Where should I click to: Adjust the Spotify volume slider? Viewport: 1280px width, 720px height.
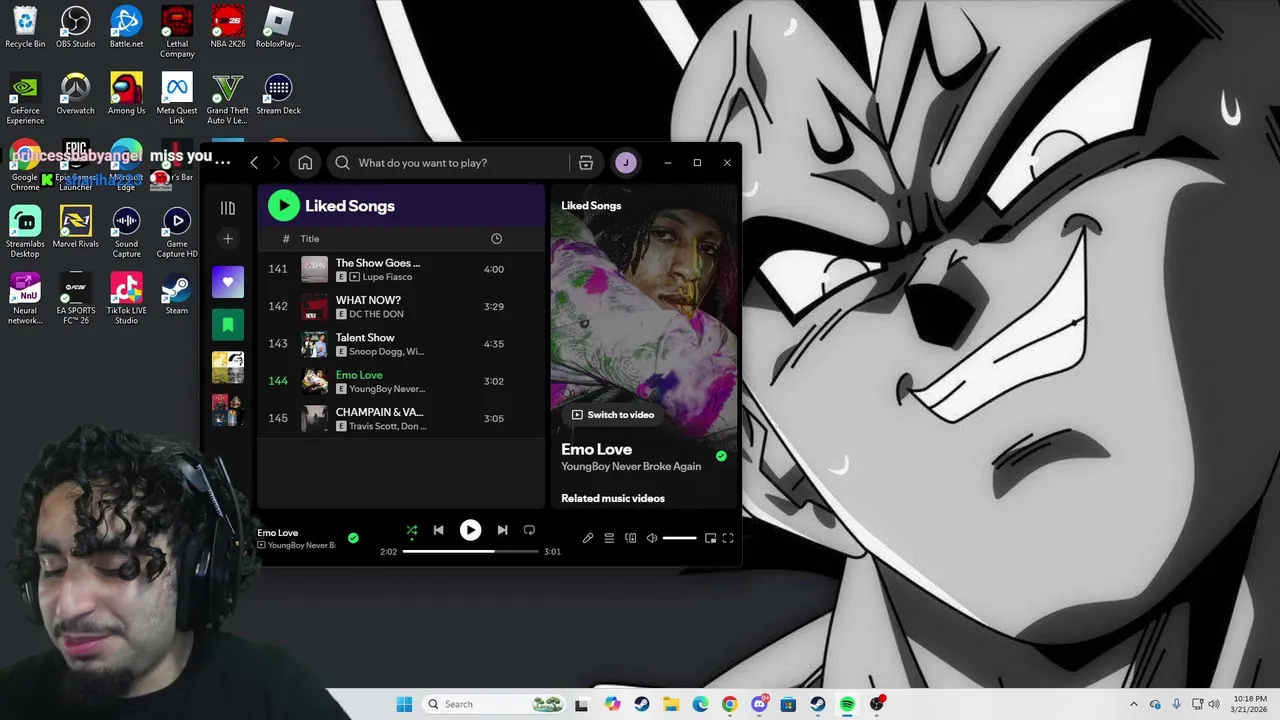[x=679, y=538]
